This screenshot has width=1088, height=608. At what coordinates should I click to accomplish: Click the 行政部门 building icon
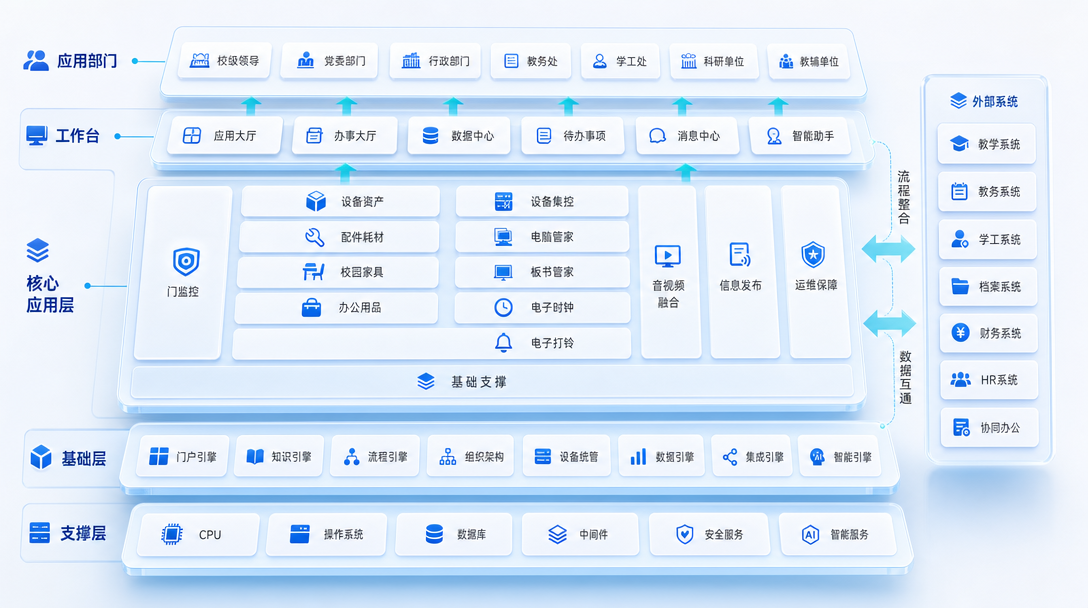point(411,60)
